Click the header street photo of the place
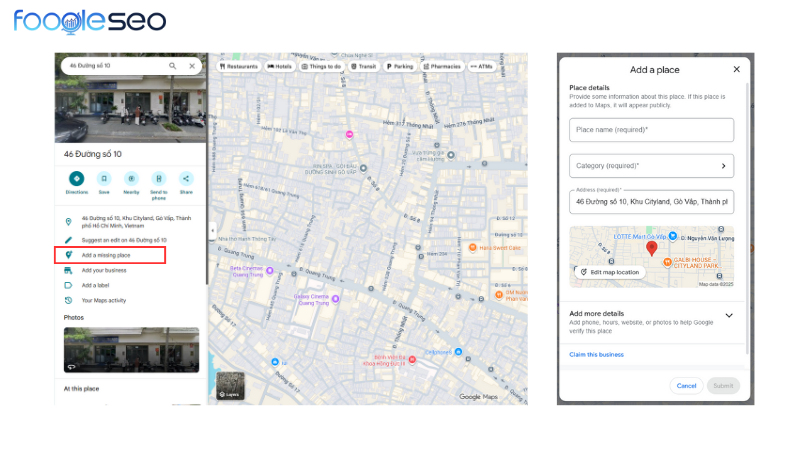 (x=131, y=109)
